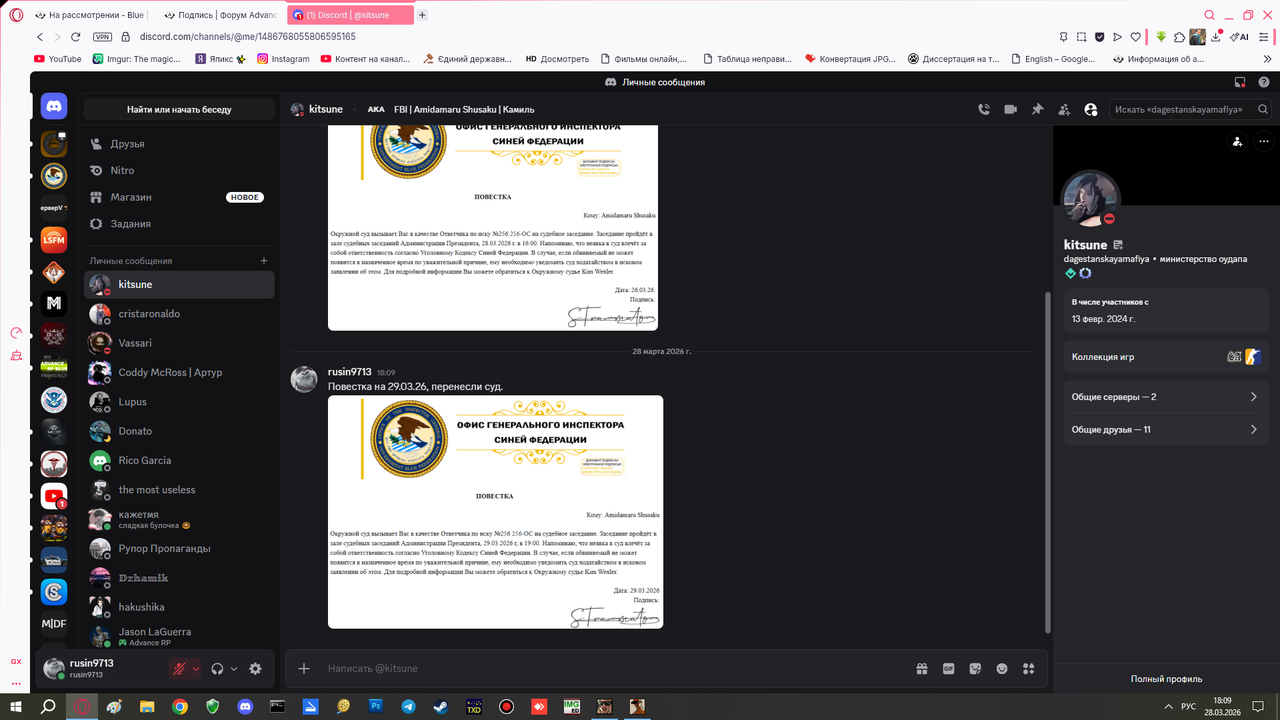Open DM with Coddy McRoss | Артур
The image size is (1280, 720).
(x=179, y=372)
